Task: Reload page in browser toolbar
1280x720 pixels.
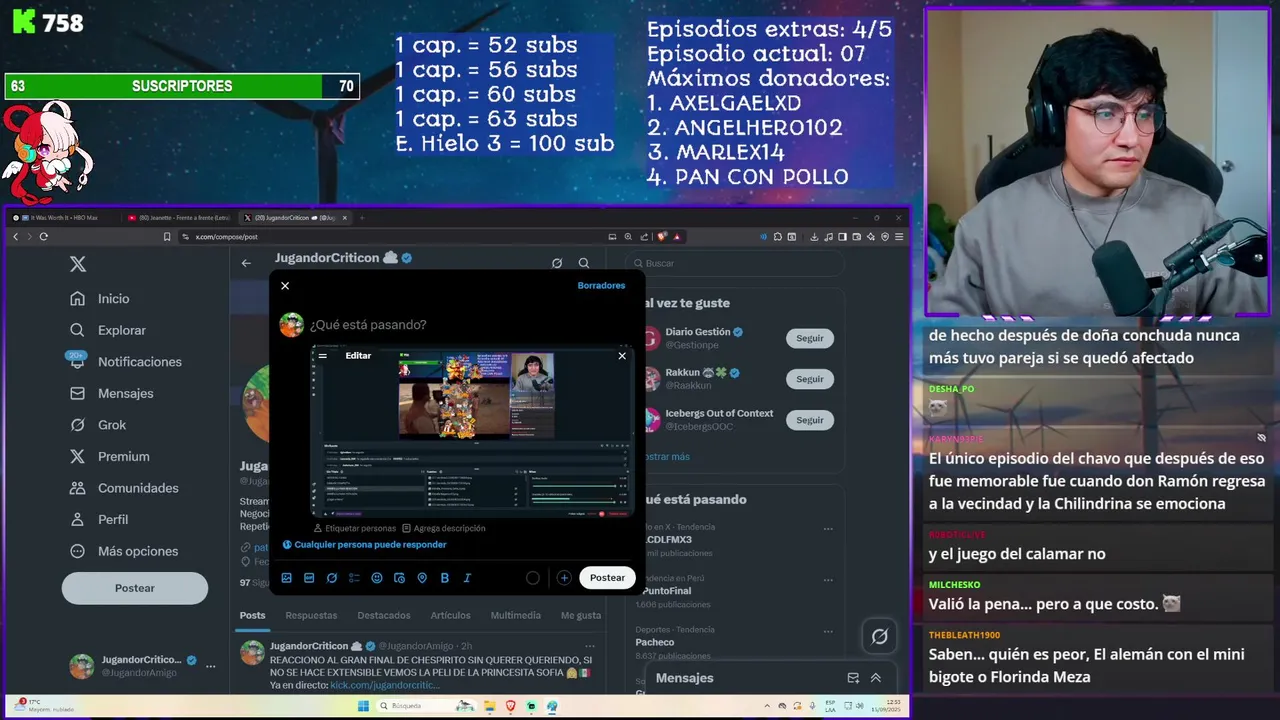Action: tap(43, 237)
